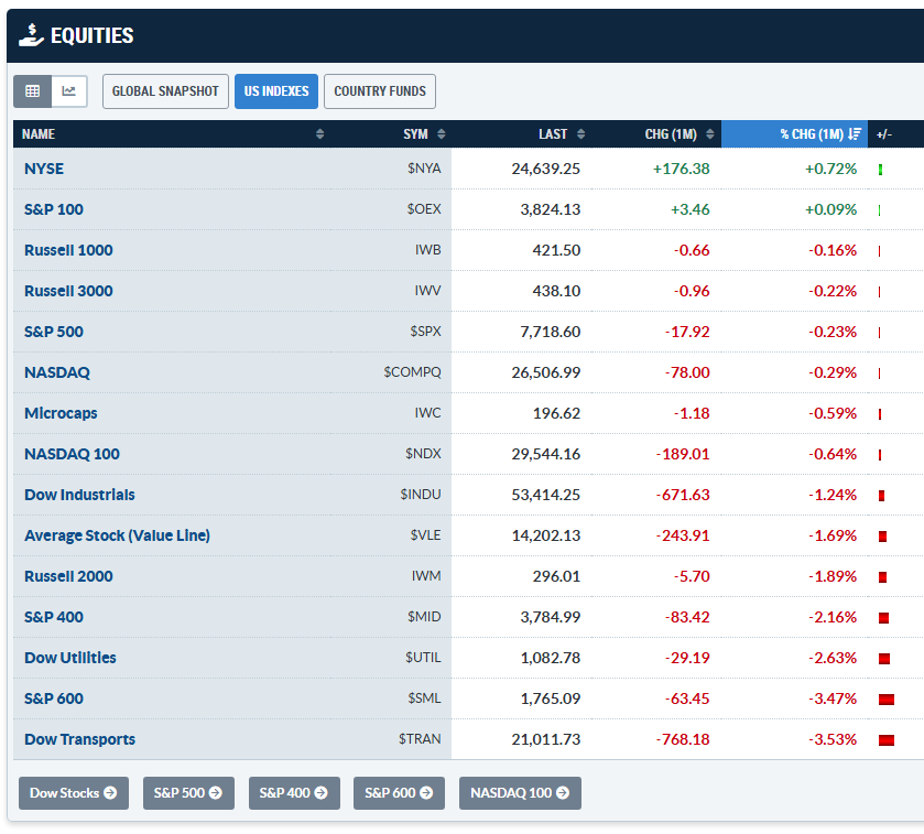Click the S&P 500 bottom button

pyautogui.click(x=189, y=793)
